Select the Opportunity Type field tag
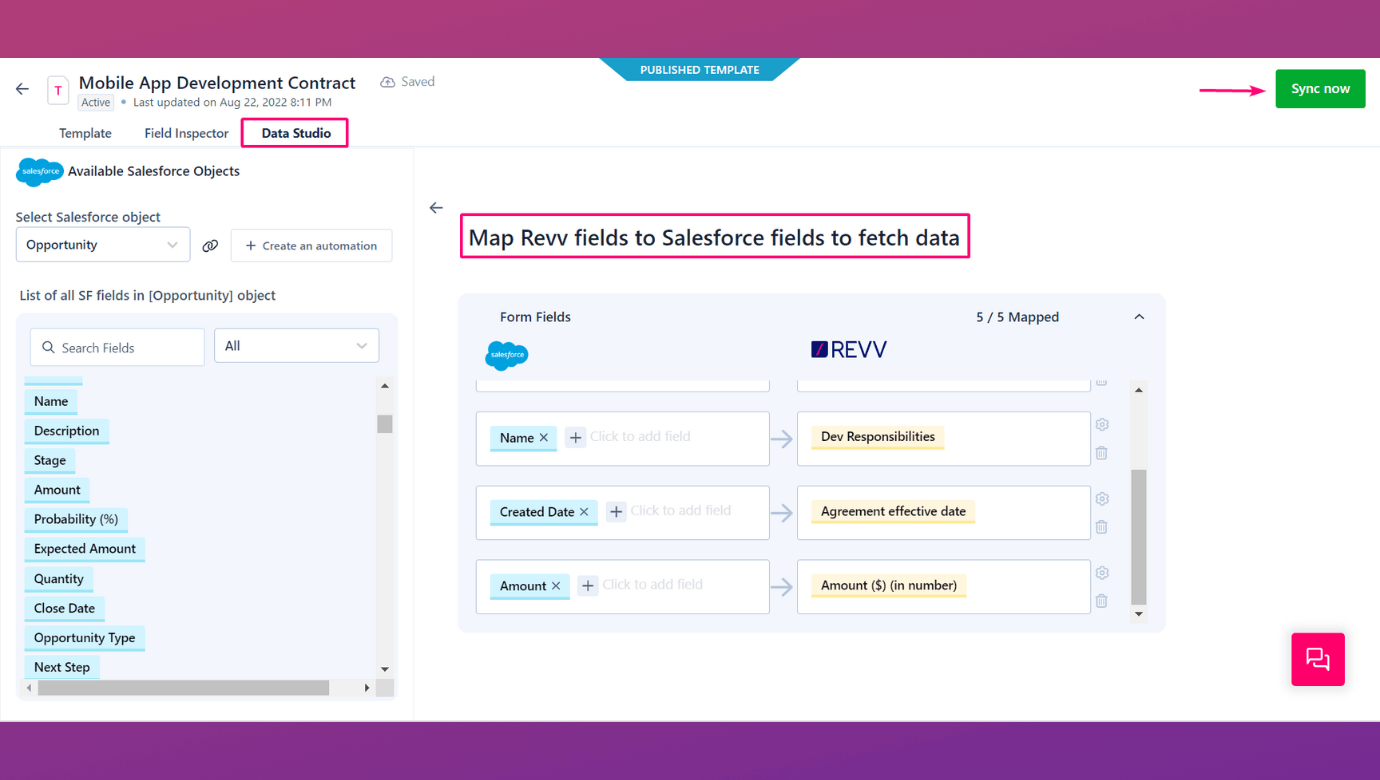The height and width of the screenshot is (780, 1380). point(85,638)
